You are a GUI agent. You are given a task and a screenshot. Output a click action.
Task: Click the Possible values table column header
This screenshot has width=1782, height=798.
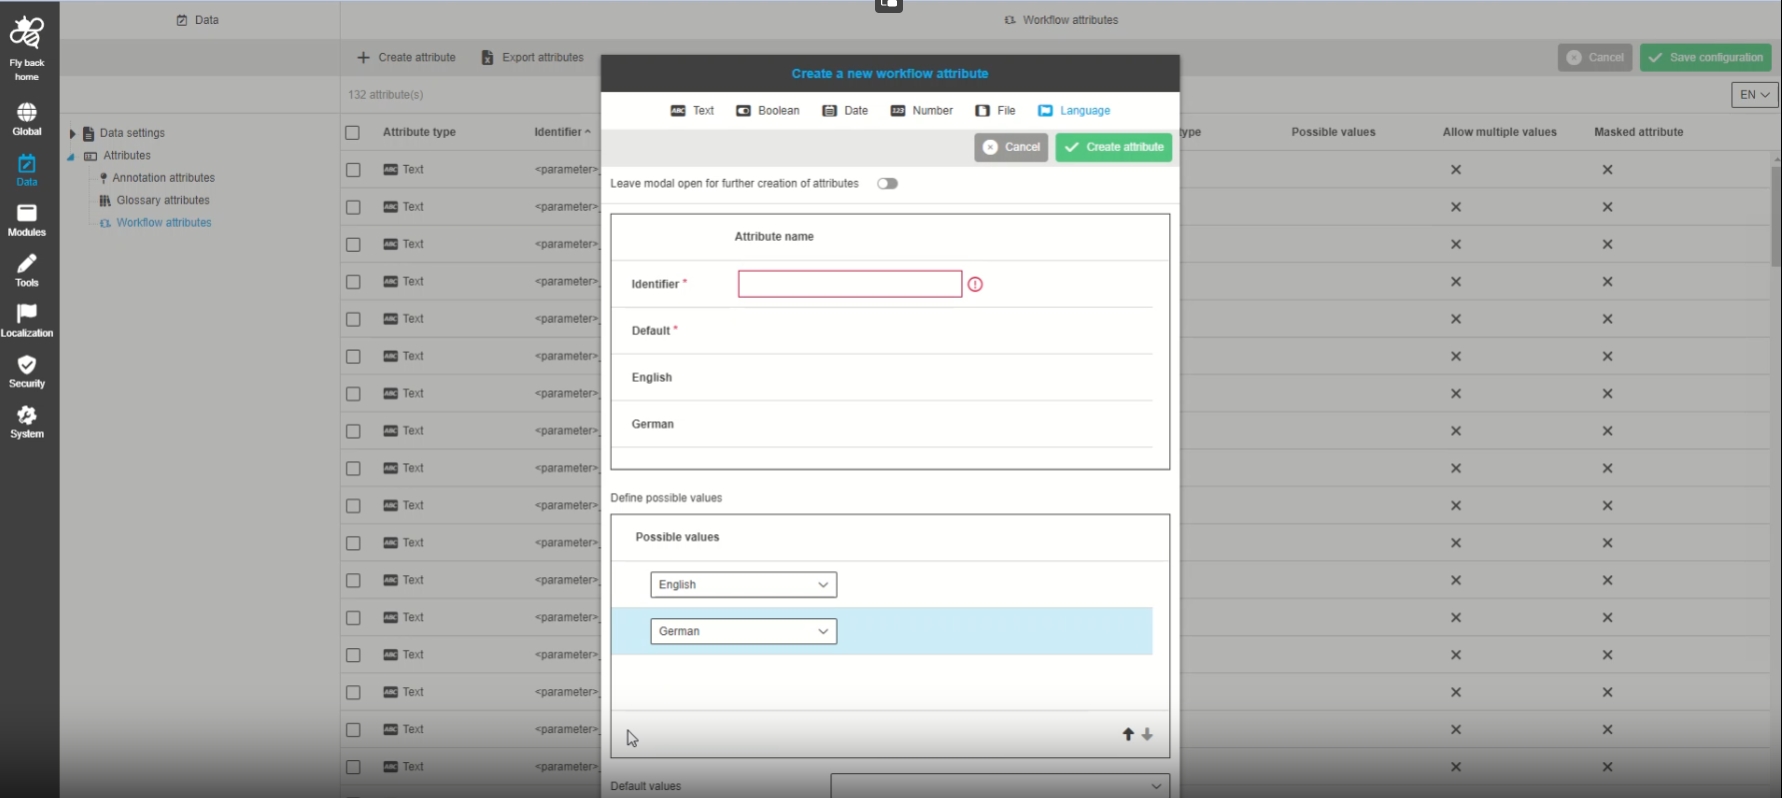coord(1333,132)
